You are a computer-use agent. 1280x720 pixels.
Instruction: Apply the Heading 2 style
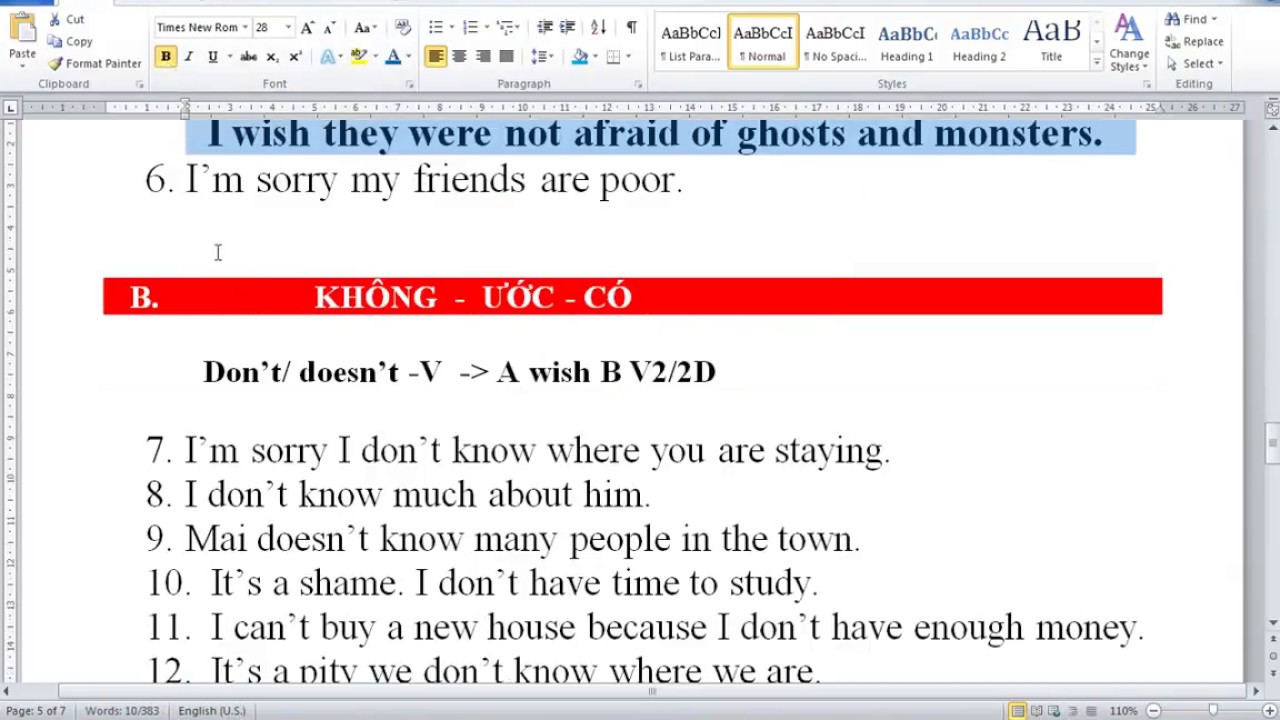pos(979,41)
